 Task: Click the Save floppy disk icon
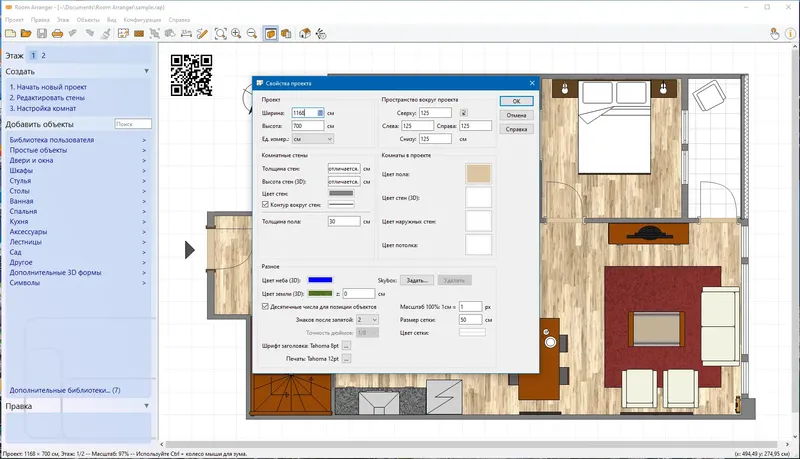point(42,34)
